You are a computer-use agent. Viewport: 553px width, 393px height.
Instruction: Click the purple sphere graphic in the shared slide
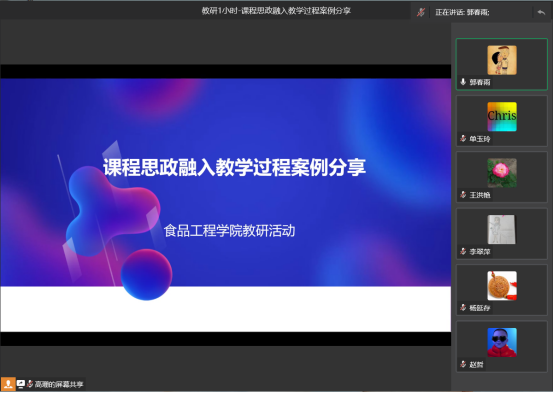(146, 275)
